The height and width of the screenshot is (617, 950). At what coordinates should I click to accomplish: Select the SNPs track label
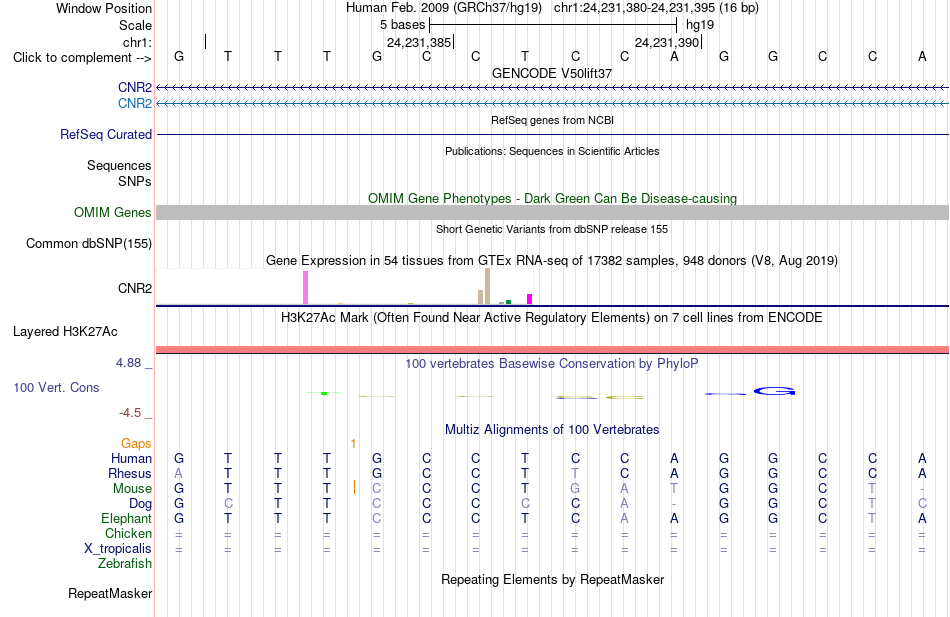pyautogui.click(x=135, y=182)
